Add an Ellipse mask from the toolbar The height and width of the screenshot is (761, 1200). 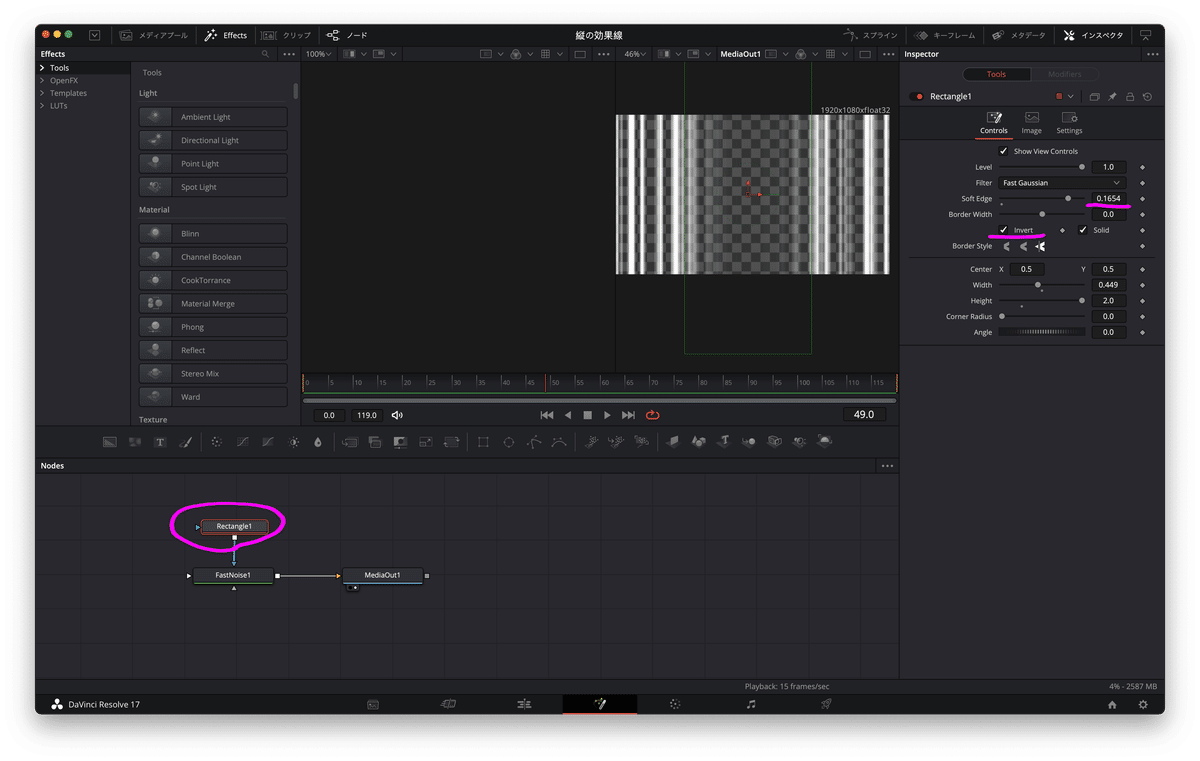click(x=508, y=442)
